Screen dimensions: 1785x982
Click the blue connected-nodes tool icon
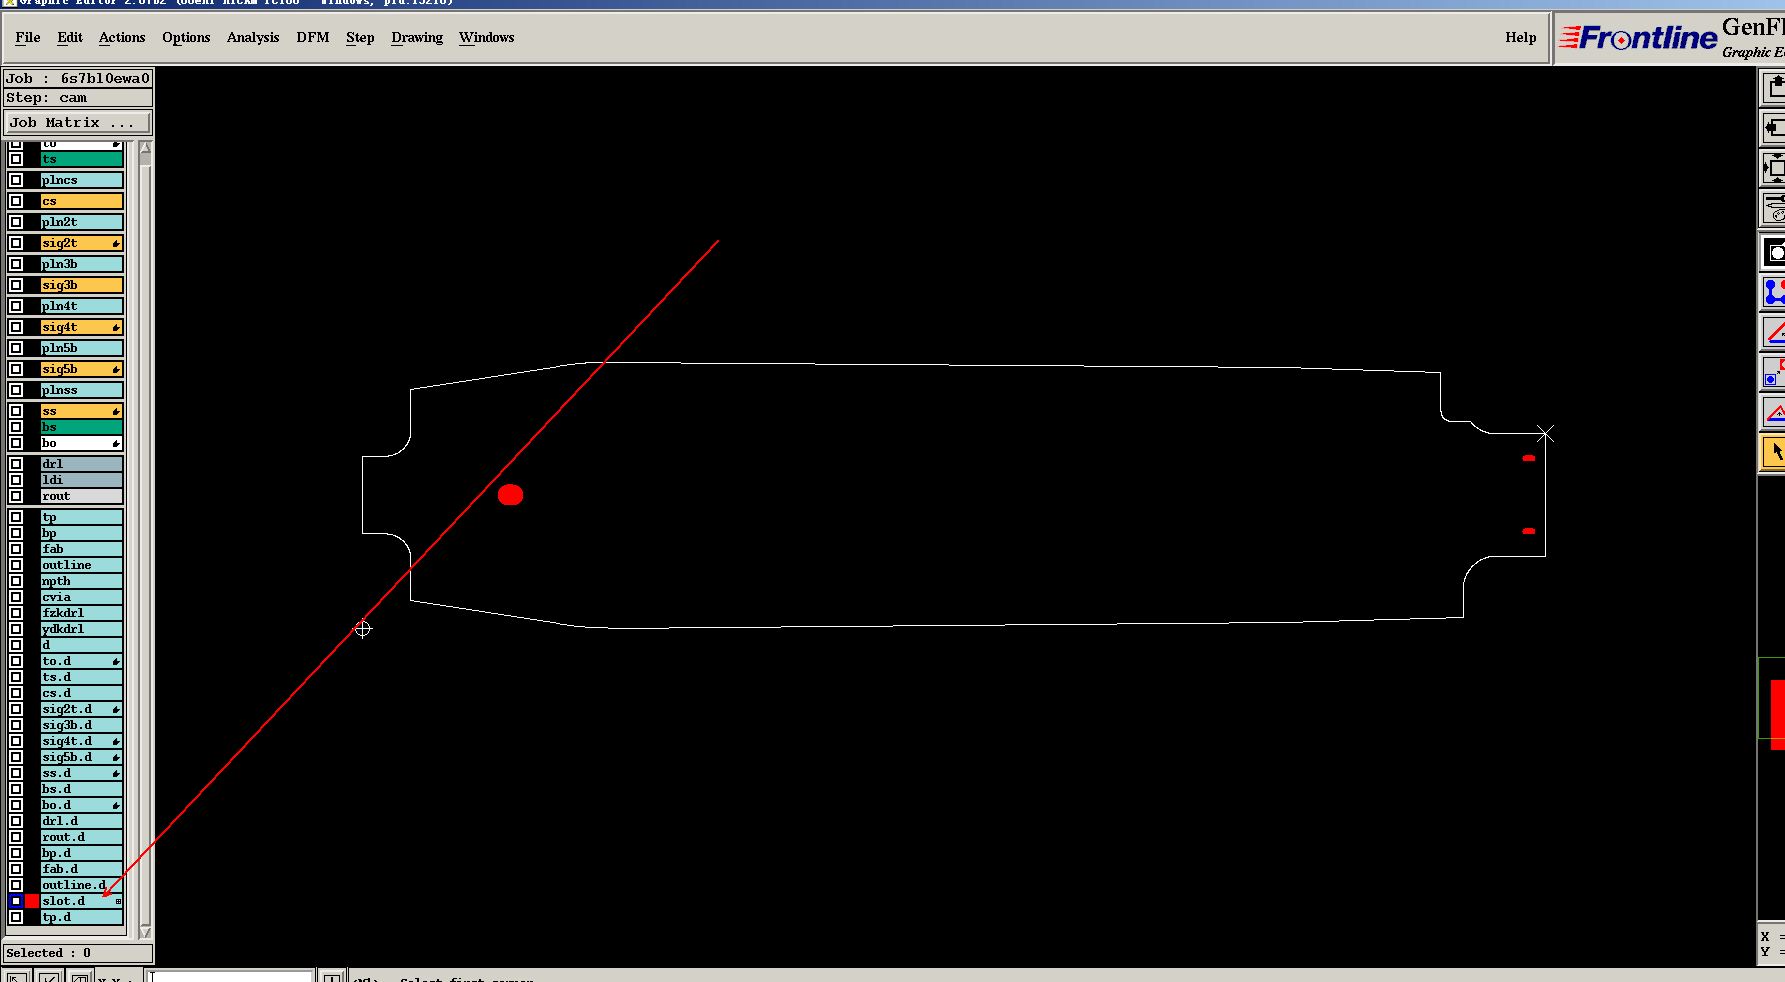coord(1775,292)
